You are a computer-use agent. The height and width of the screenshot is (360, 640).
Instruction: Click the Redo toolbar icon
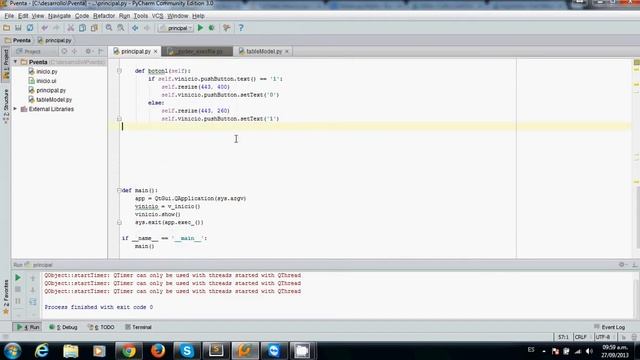pos(56,28)
